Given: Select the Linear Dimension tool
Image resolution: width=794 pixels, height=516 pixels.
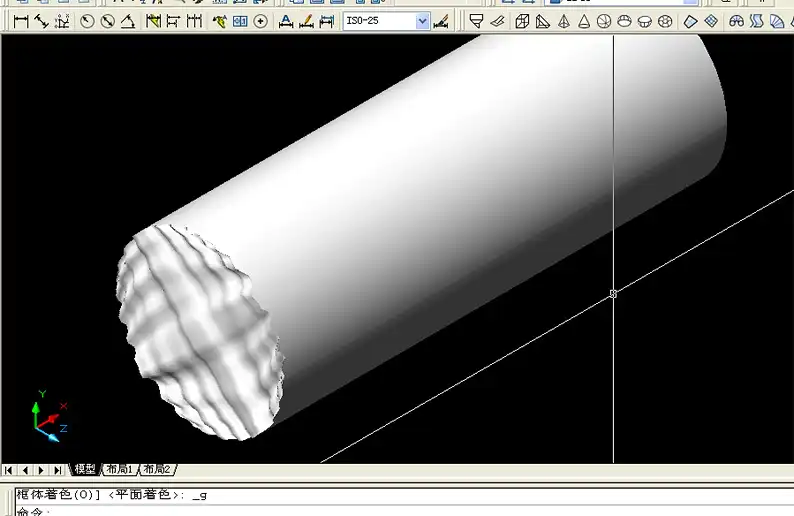Looking at the screenshot, I should click(21, 21).
